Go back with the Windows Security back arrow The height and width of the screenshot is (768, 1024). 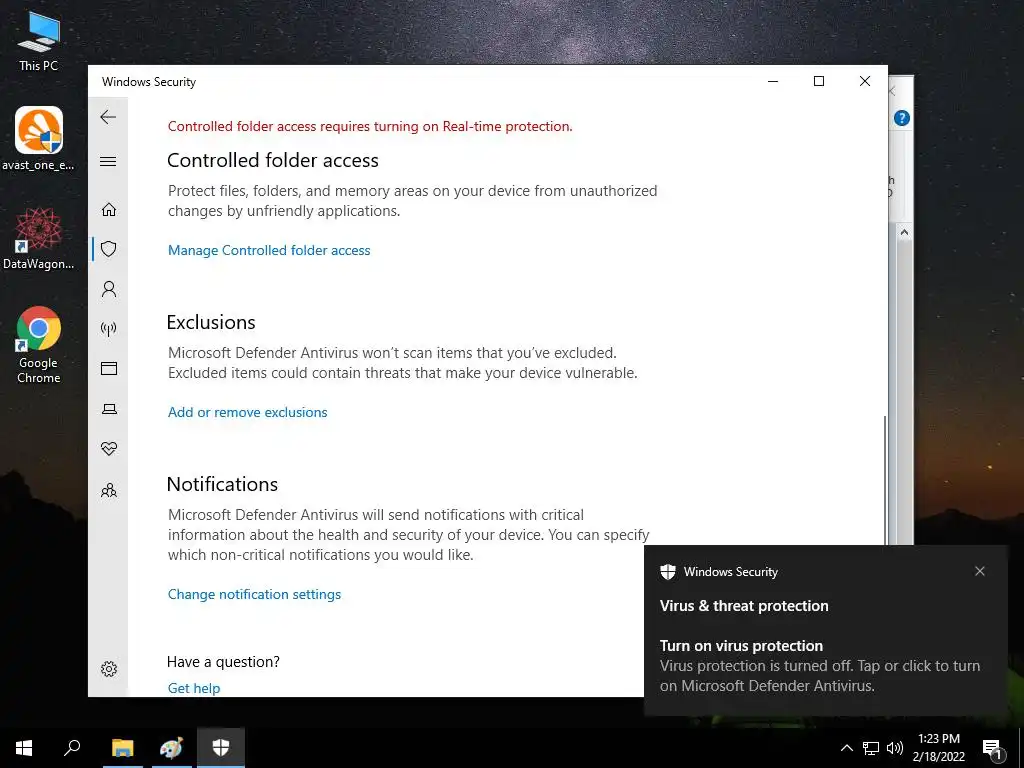[108, 118]
